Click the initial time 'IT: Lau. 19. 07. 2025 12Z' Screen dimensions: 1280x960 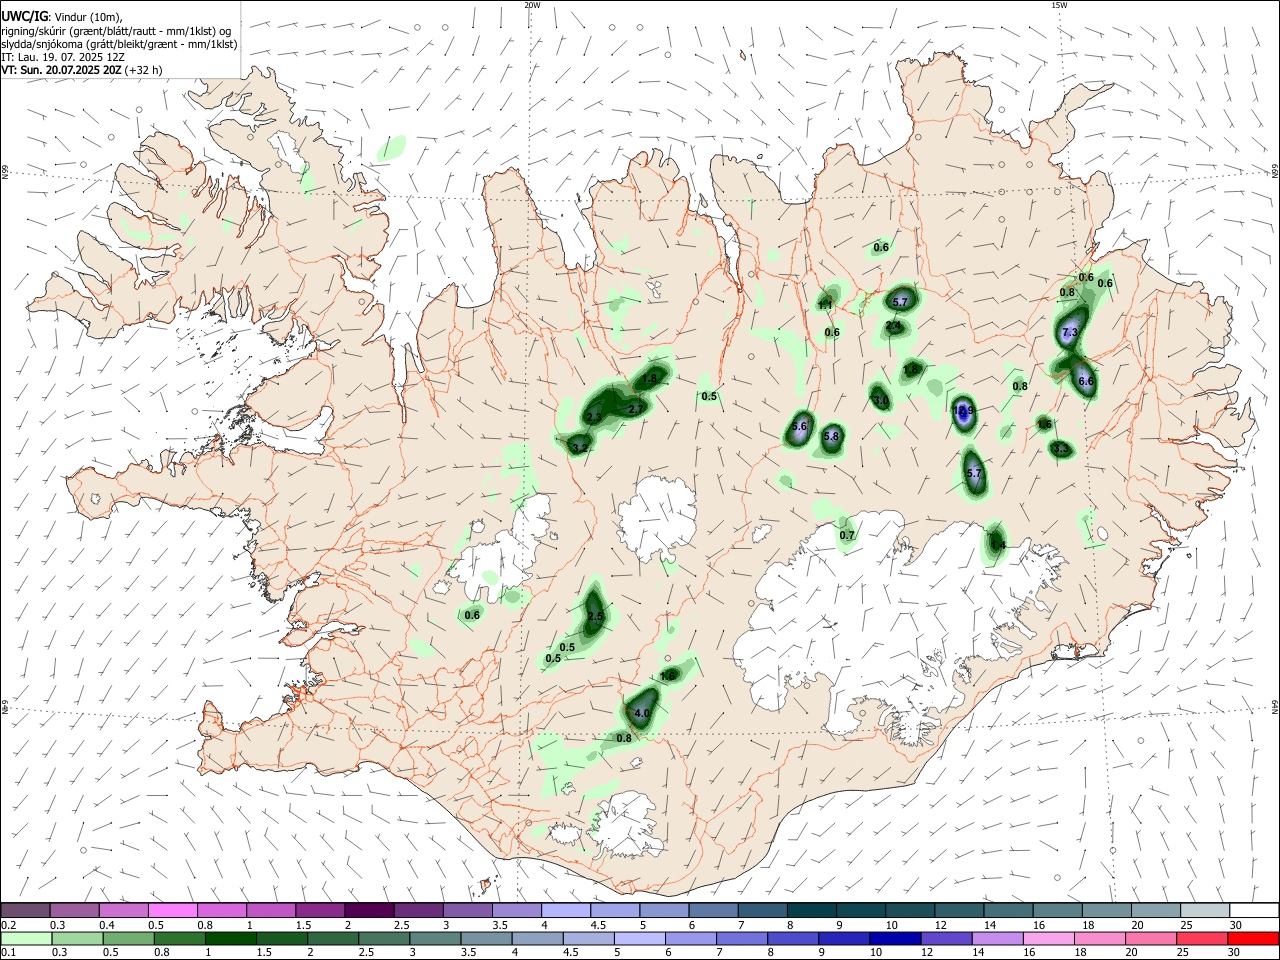click(x=63, y=57)
